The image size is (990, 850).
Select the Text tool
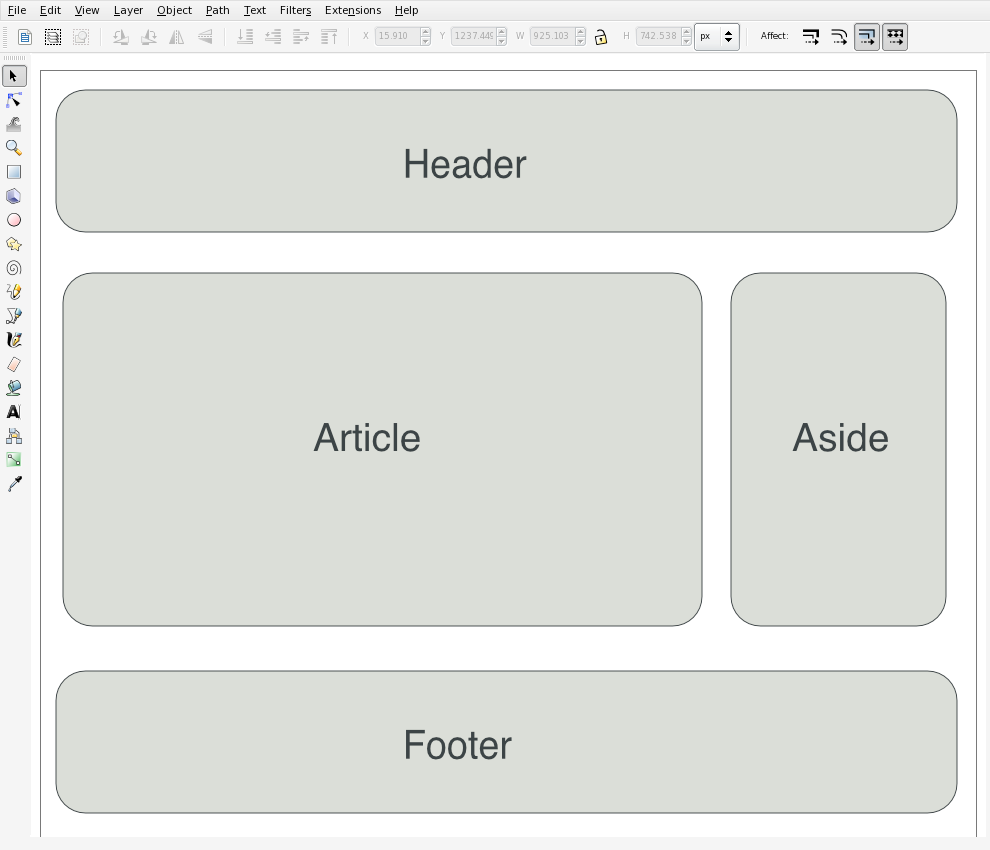14,412
